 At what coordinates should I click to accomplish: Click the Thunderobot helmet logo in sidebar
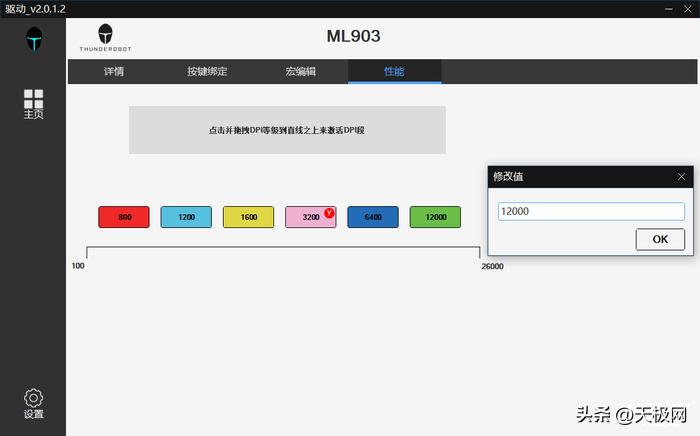(34, 39)
